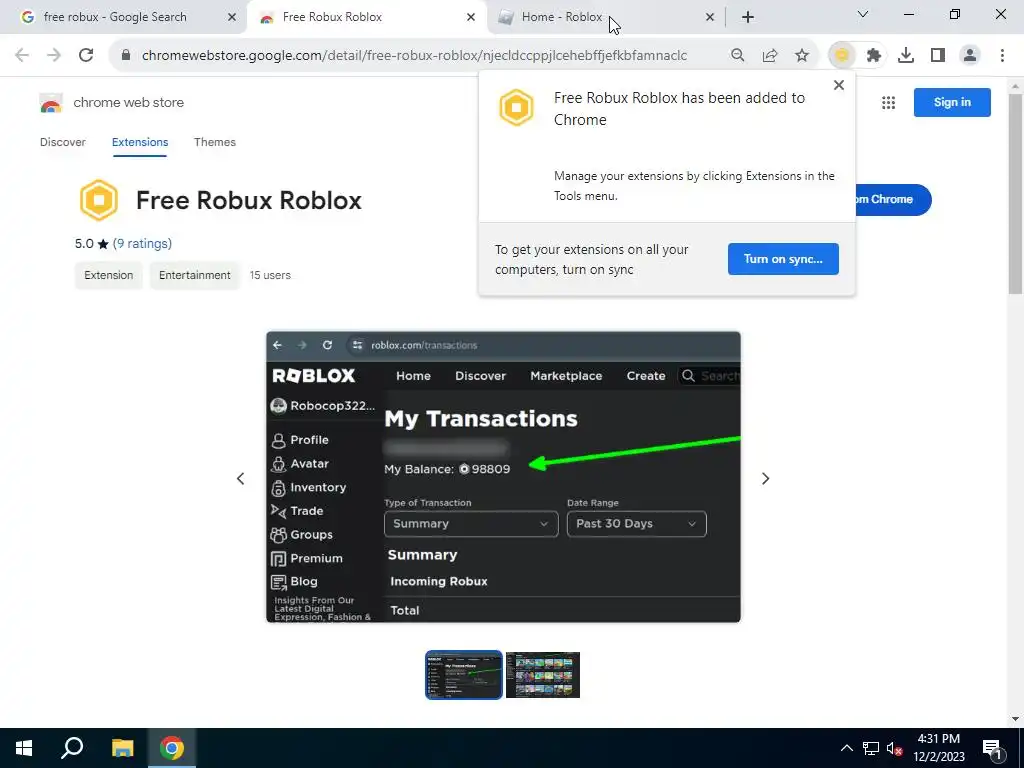Open the Themes section
This screenshot has height=768, width=1024.
click(x=215, y=142)
